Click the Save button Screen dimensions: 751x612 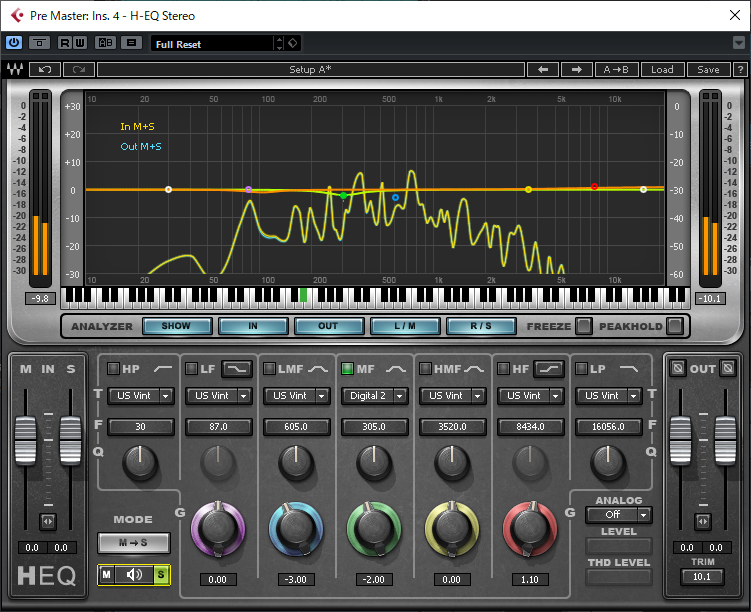708,70
